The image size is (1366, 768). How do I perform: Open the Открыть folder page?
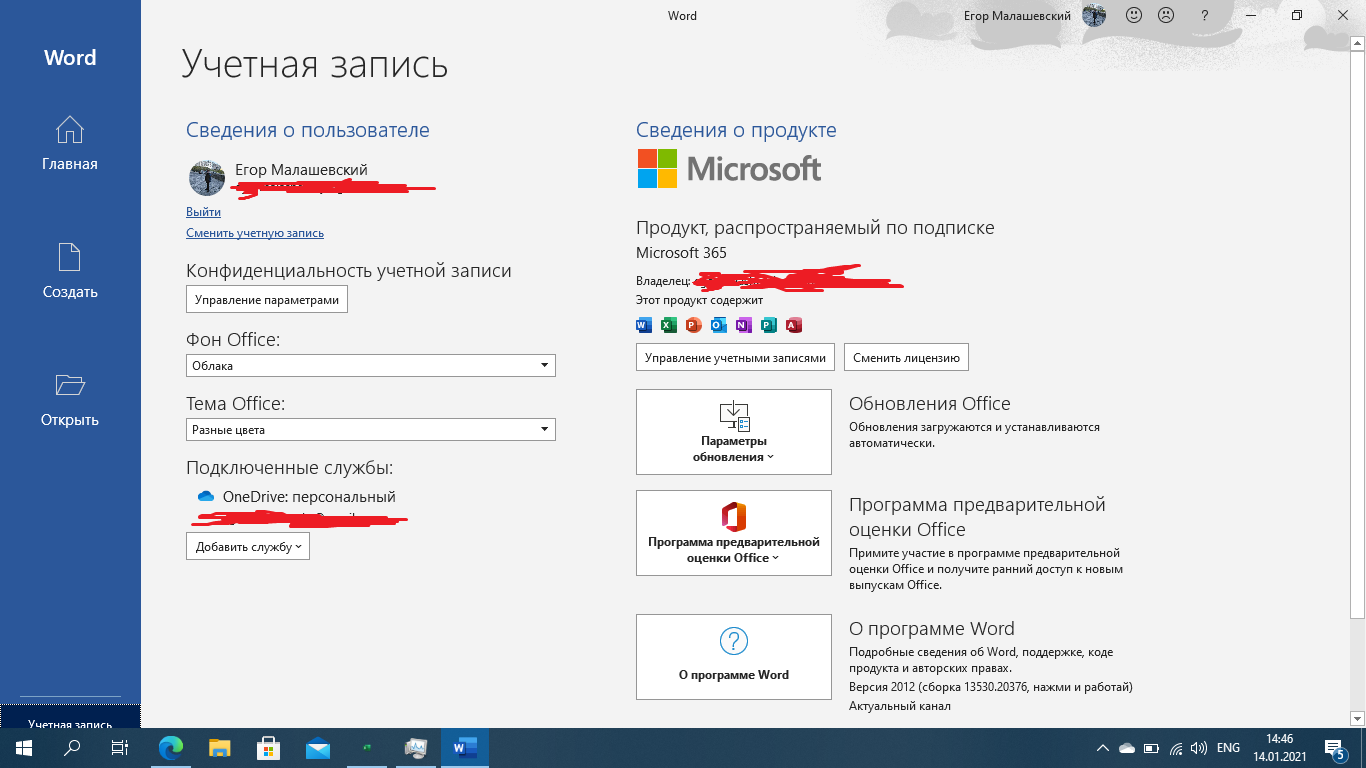pyautogui.click(x=70, y=399)
